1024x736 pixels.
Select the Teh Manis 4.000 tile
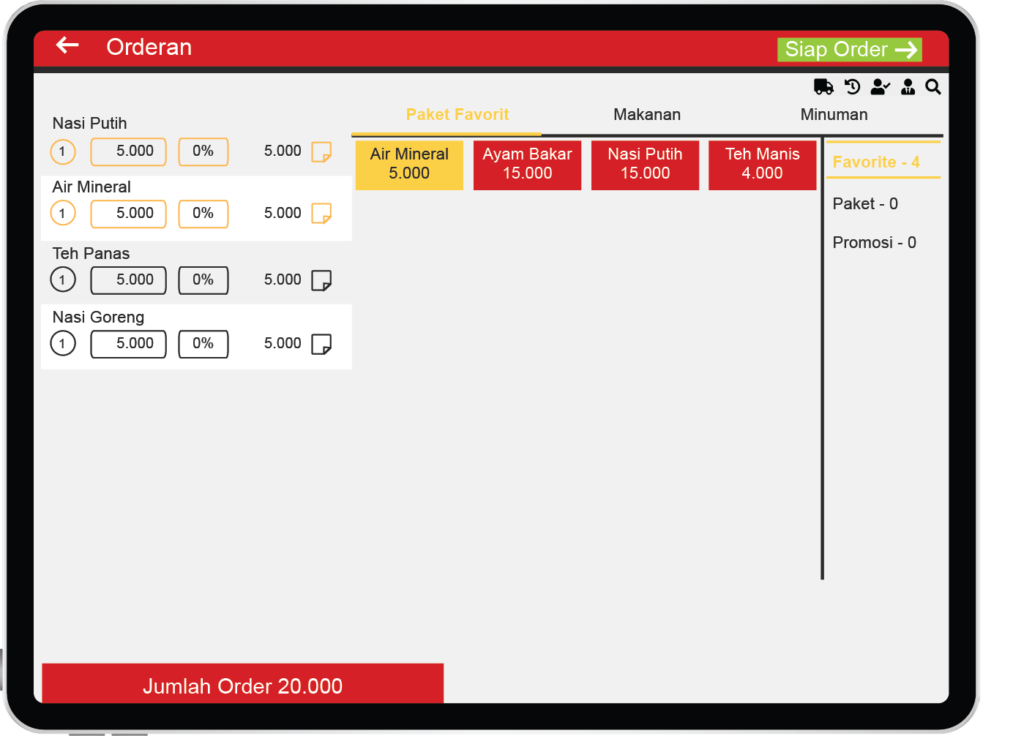(x=762, y=164)
